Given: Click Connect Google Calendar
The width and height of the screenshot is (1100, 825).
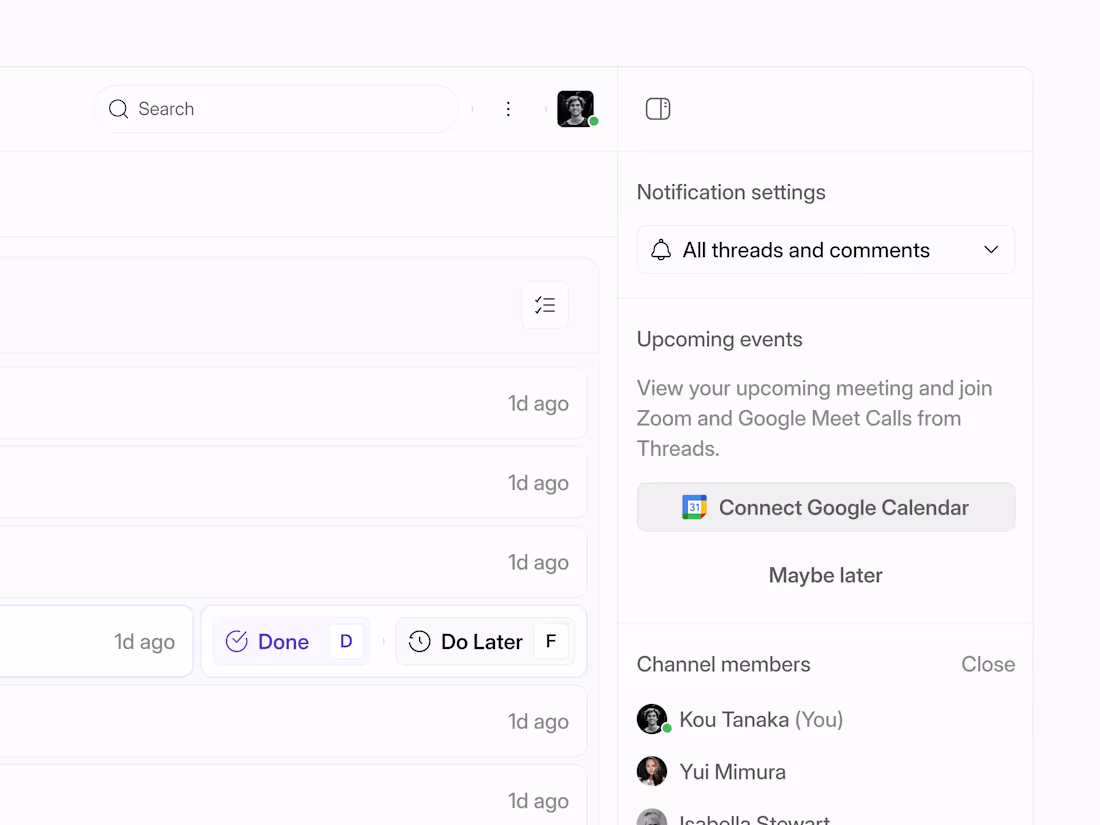Looking at the screenshot, I should [826, 507].
